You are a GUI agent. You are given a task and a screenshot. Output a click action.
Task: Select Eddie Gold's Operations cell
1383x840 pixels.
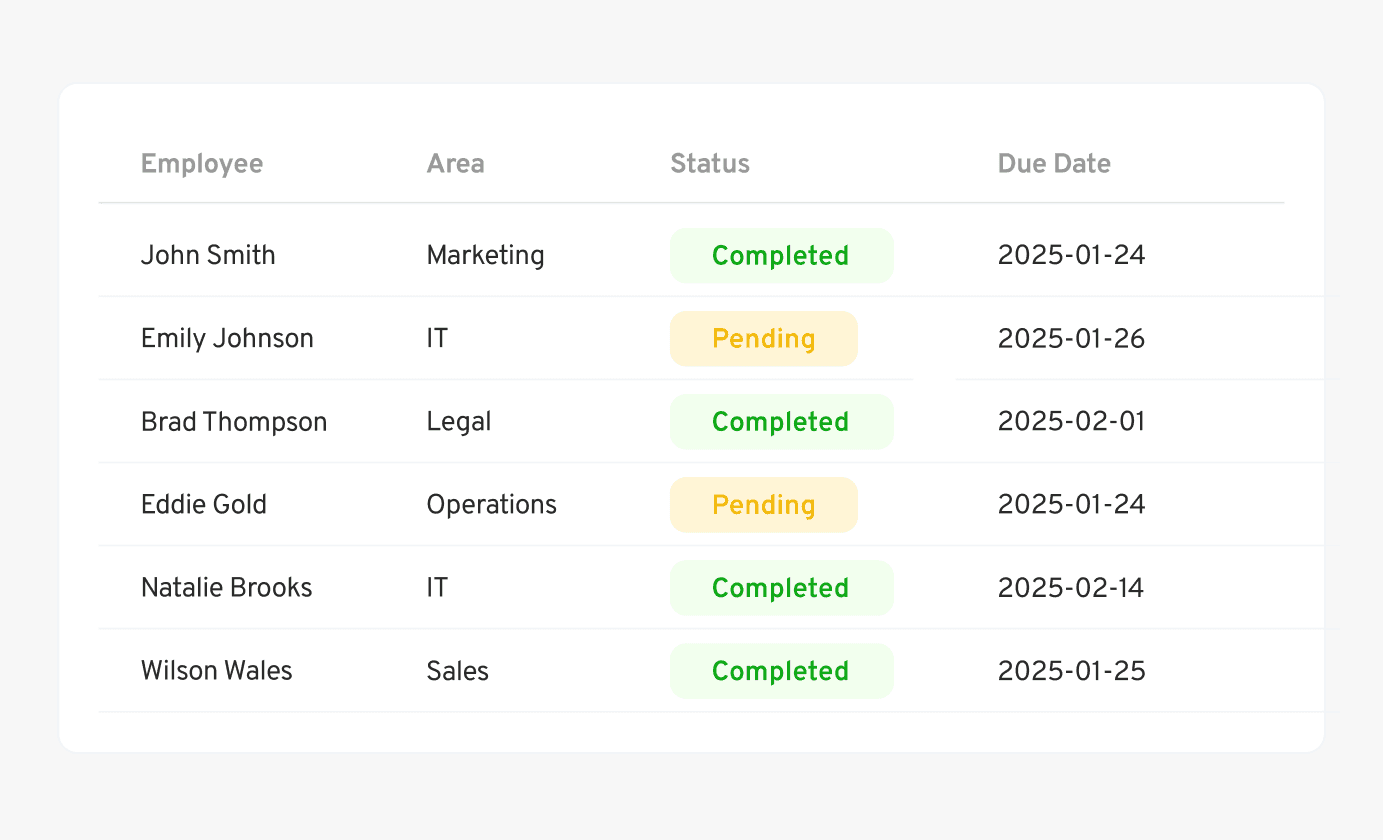(491, 504)
